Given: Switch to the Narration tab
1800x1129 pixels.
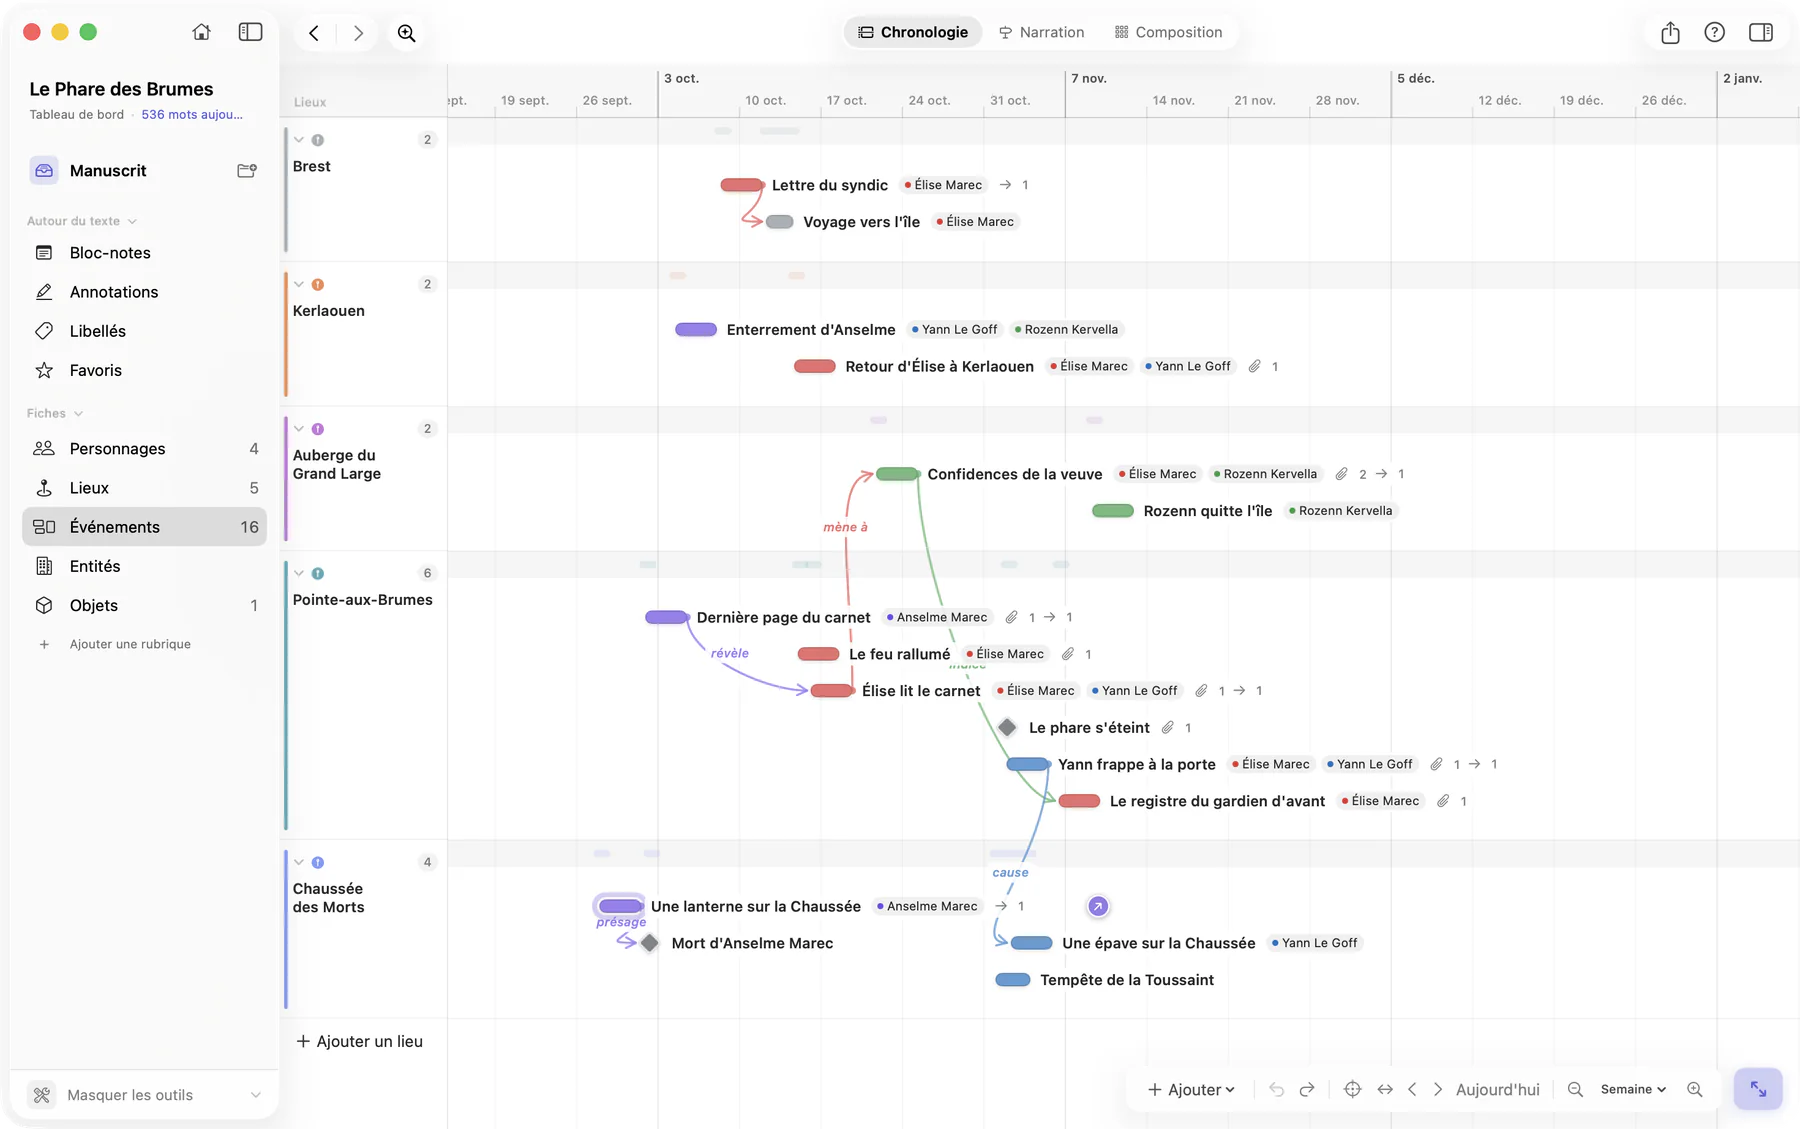Looking at the screenshot, I should 1041,32.
